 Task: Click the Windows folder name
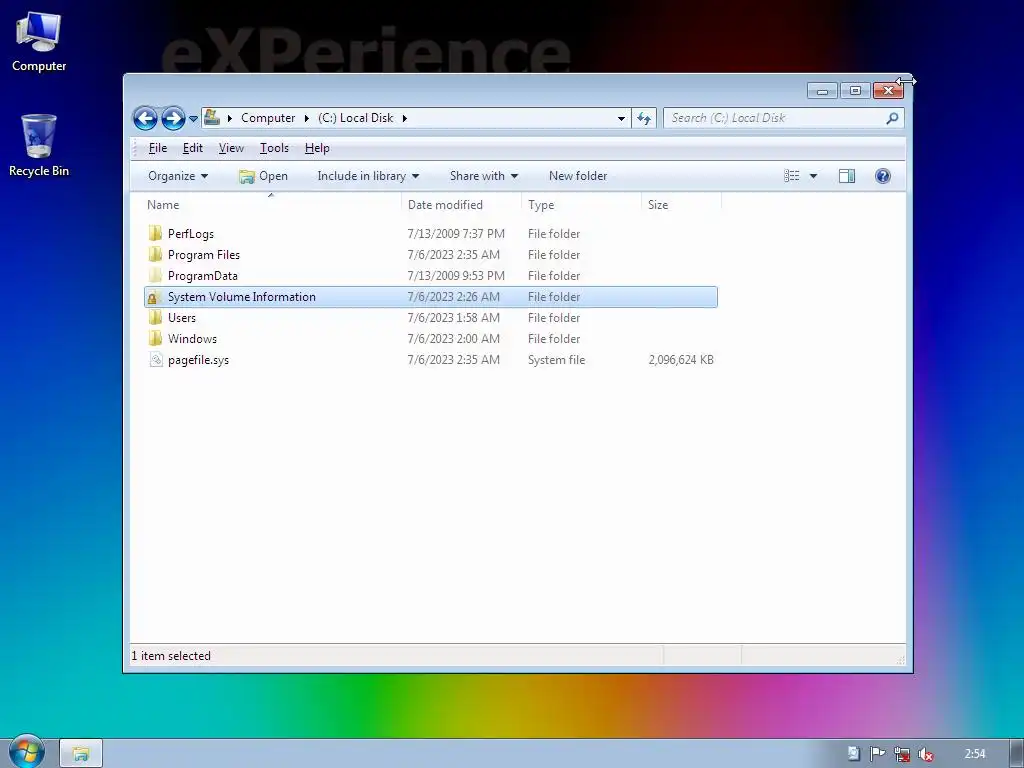[192, 338]
